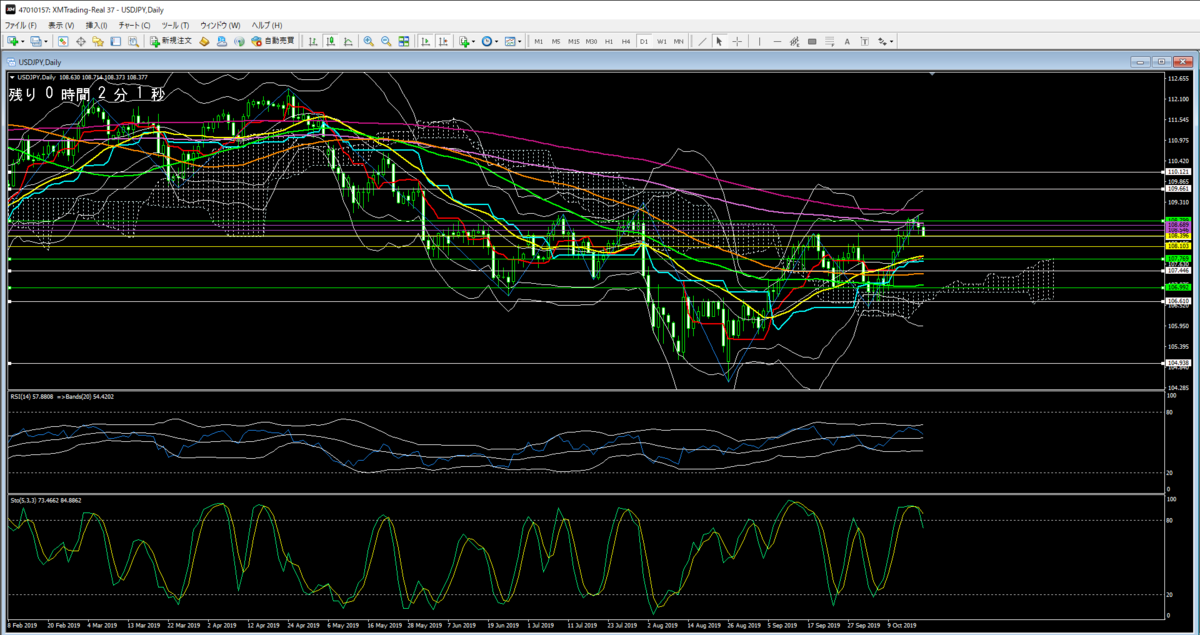The image size is (1200, 635).
Task: Click the zoom in magnifier icon
Action: (x=369, y=41)
